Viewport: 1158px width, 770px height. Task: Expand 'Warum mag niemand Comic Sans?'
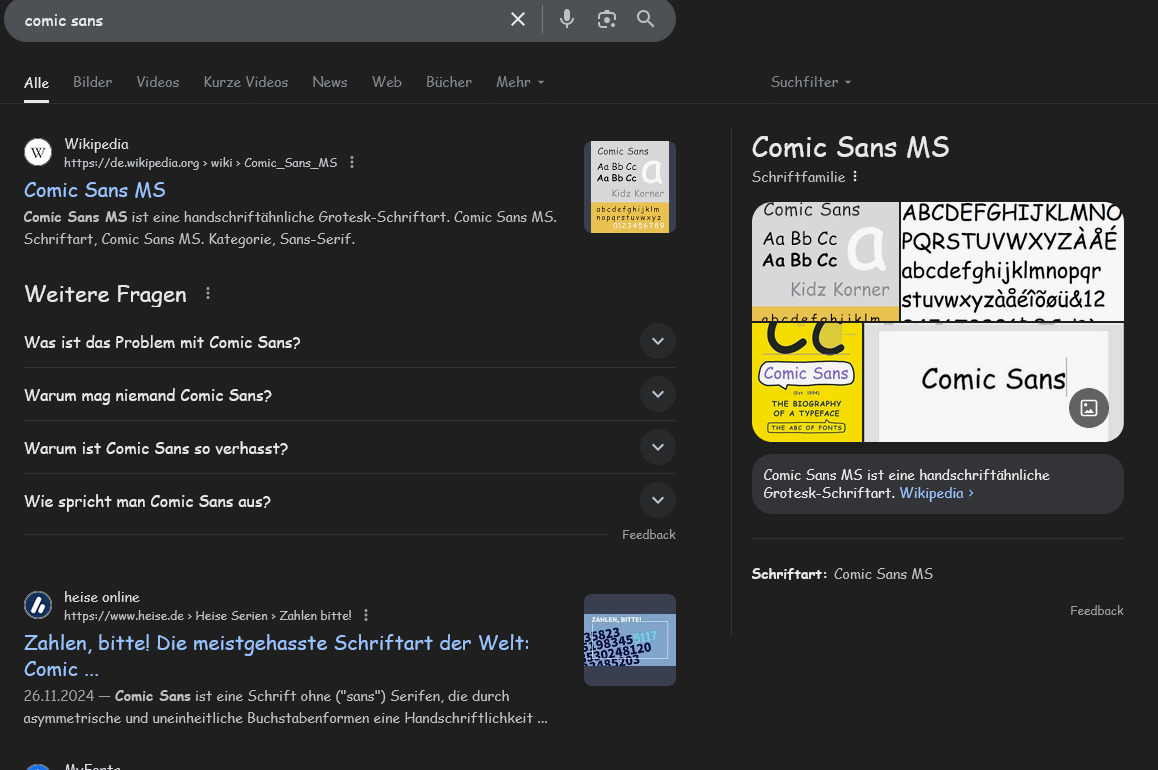pyautogui.click(x=349, y=395)
